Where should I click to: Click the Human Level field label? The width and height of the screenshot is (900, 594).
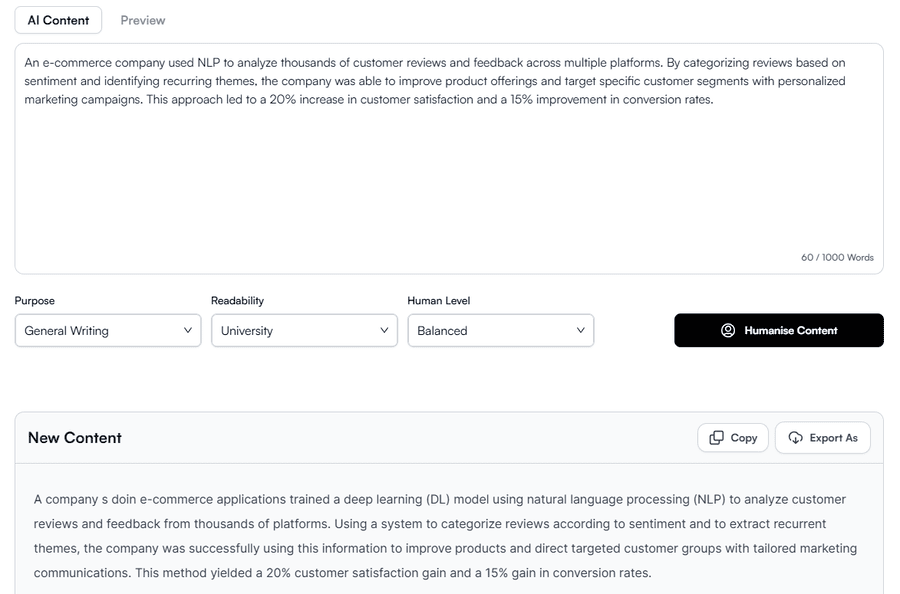pos(439,301)
